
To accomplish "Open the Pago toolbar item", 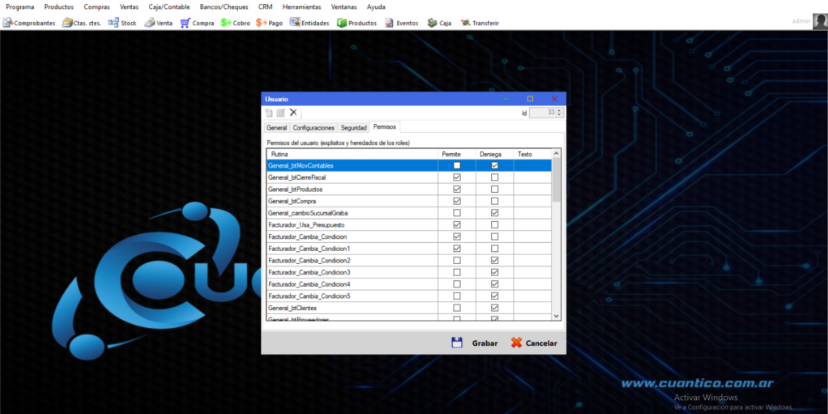I will (x=269, y=23).
